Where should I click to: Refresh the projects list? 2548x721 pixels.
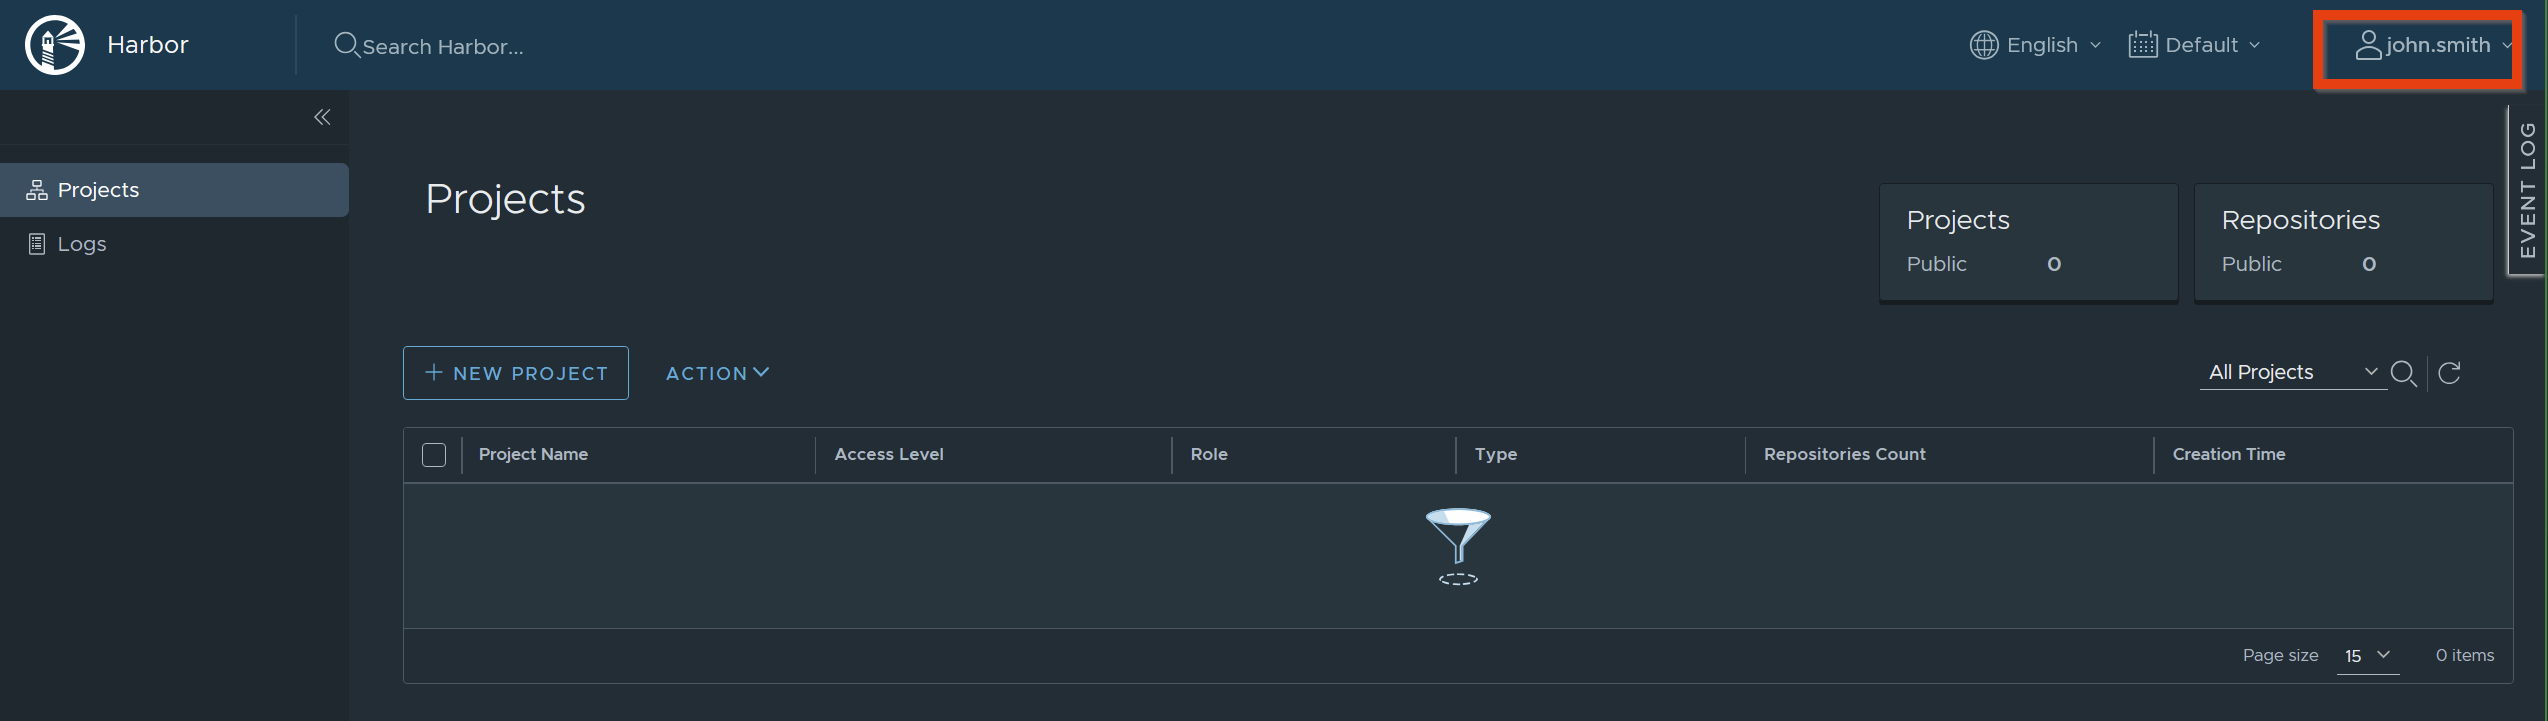2449,374
